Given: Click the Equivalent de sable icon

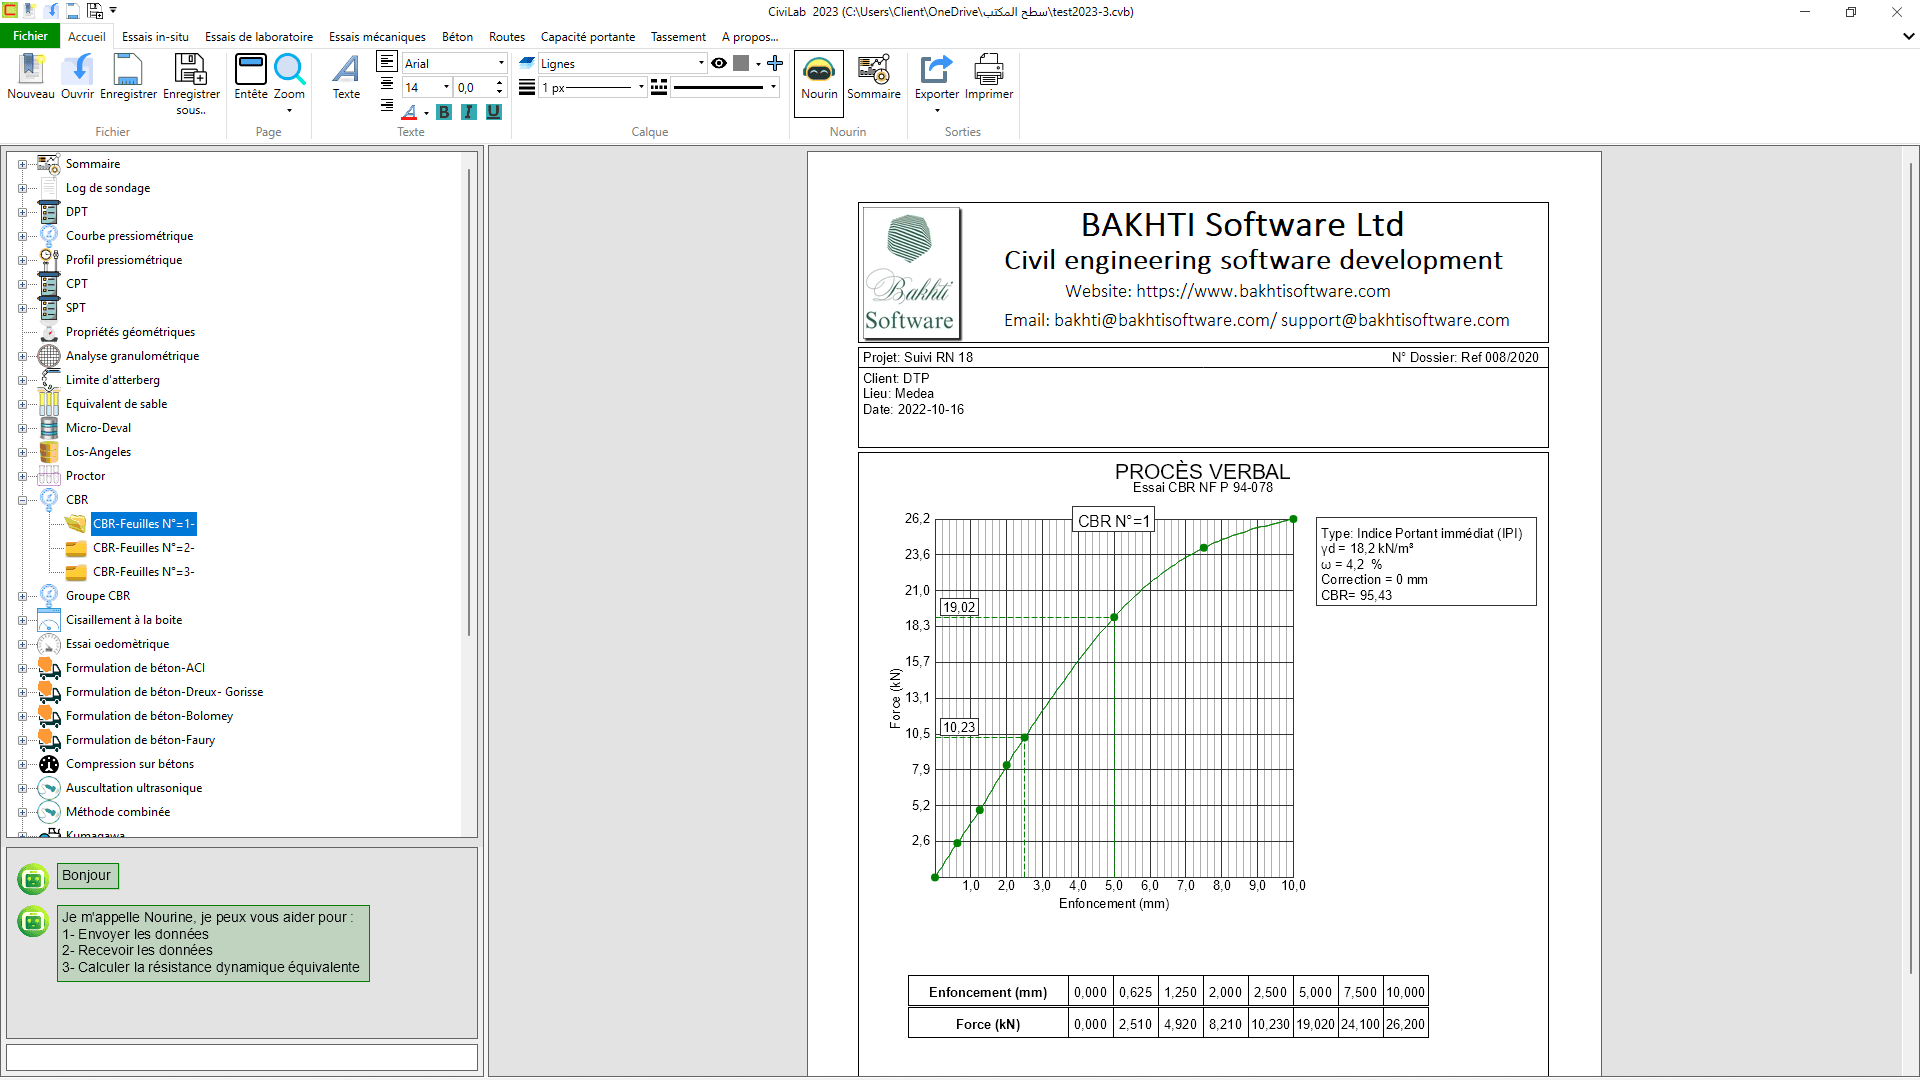Looking at the screenshot, I should pyautogui.click(x=49, y=404).
